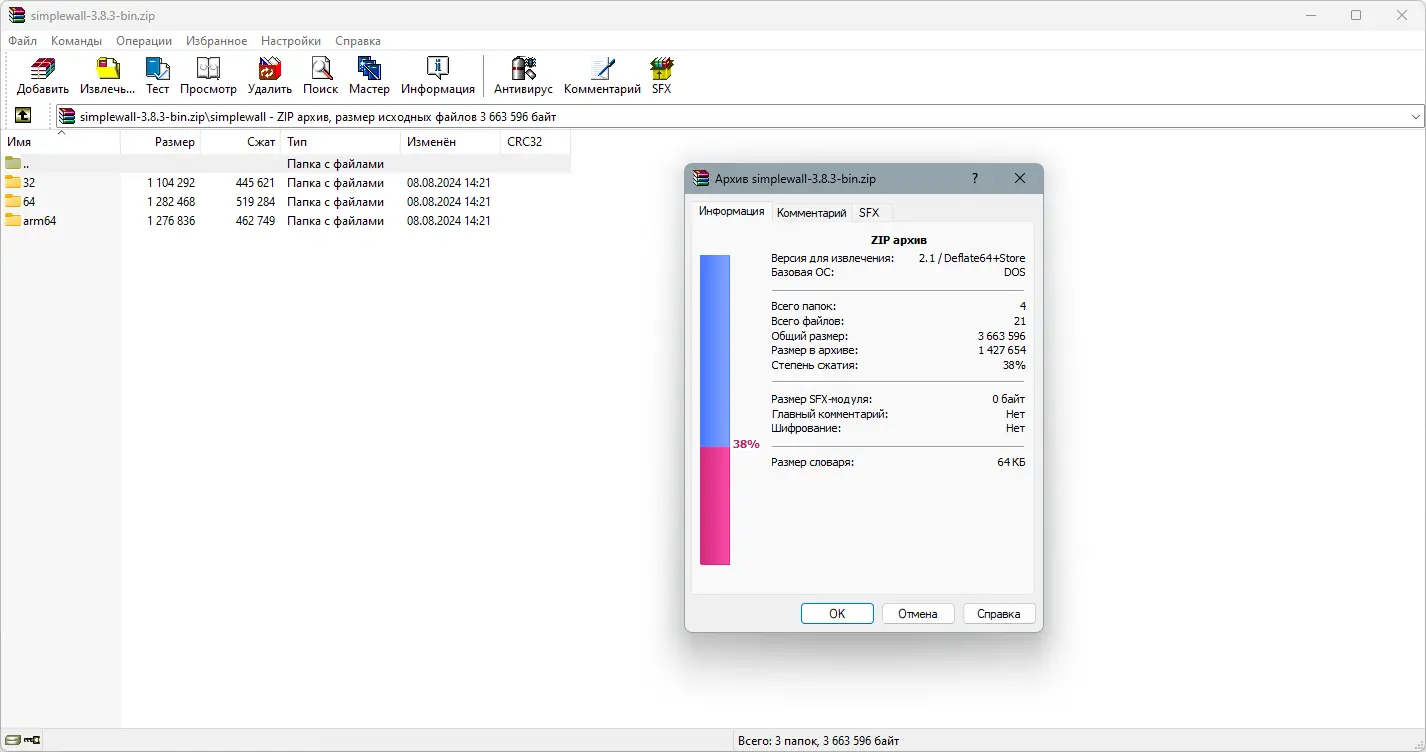Viewport: 1426px width, 752px height.
Task: Switch to the Комментарий tab in the dialog
Action: (812, 213)
